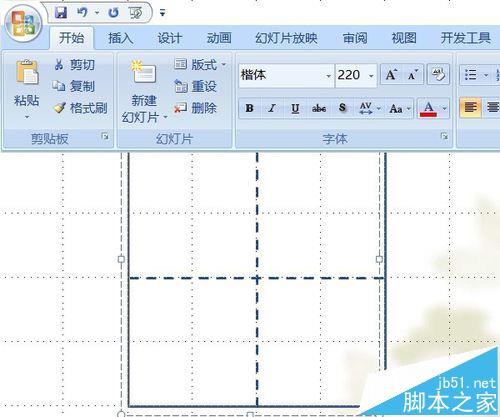Align text to the left

pos(470,107)
